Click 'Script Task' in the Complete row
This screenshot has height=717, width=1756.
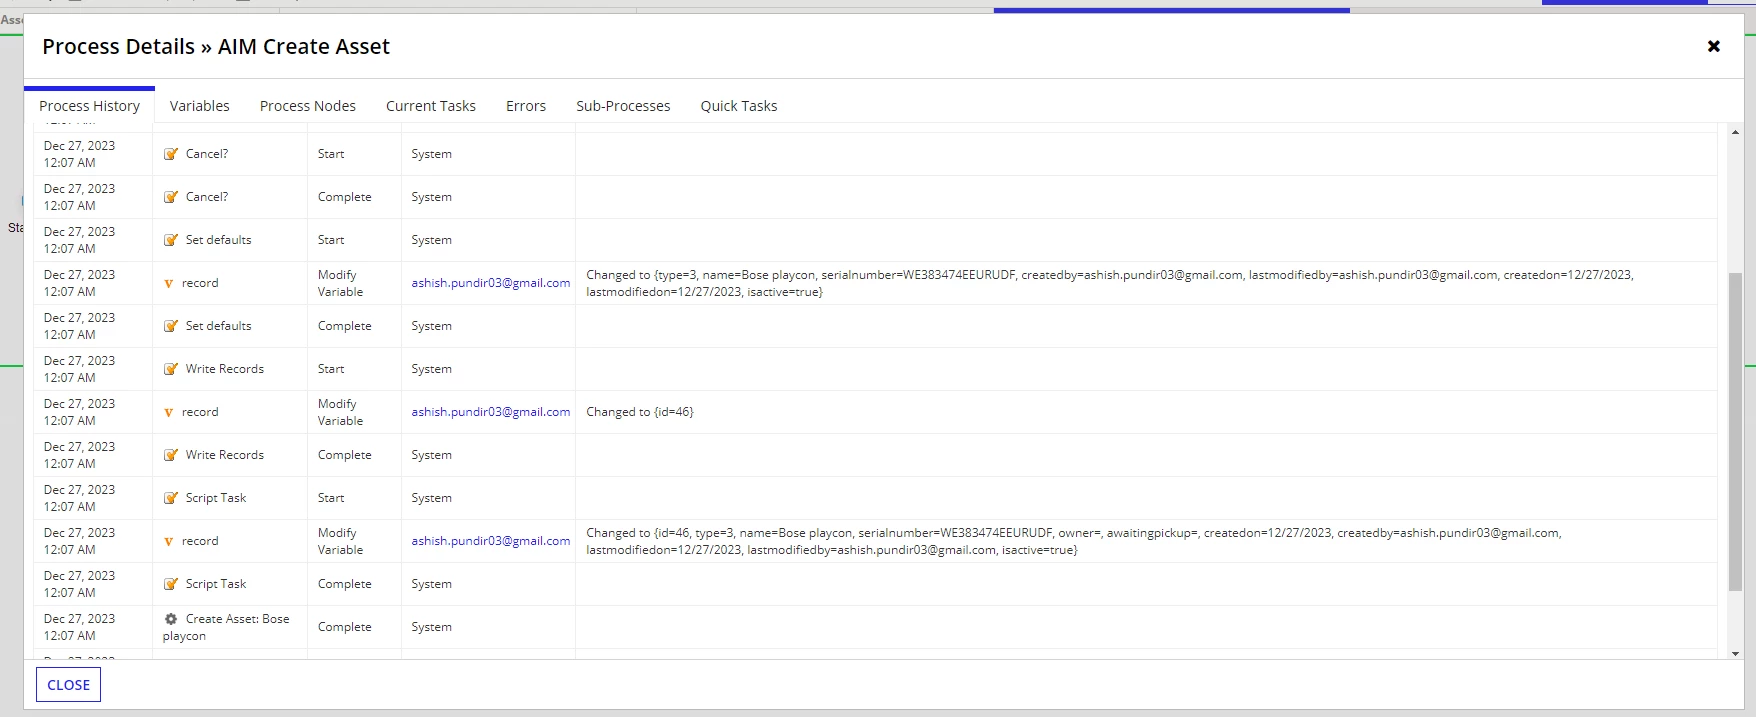216,584
